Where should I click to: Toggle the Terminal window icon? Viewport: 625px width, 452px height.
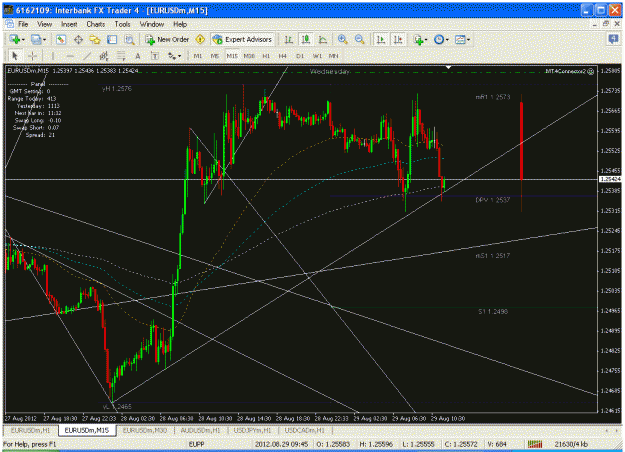point(112,39)
